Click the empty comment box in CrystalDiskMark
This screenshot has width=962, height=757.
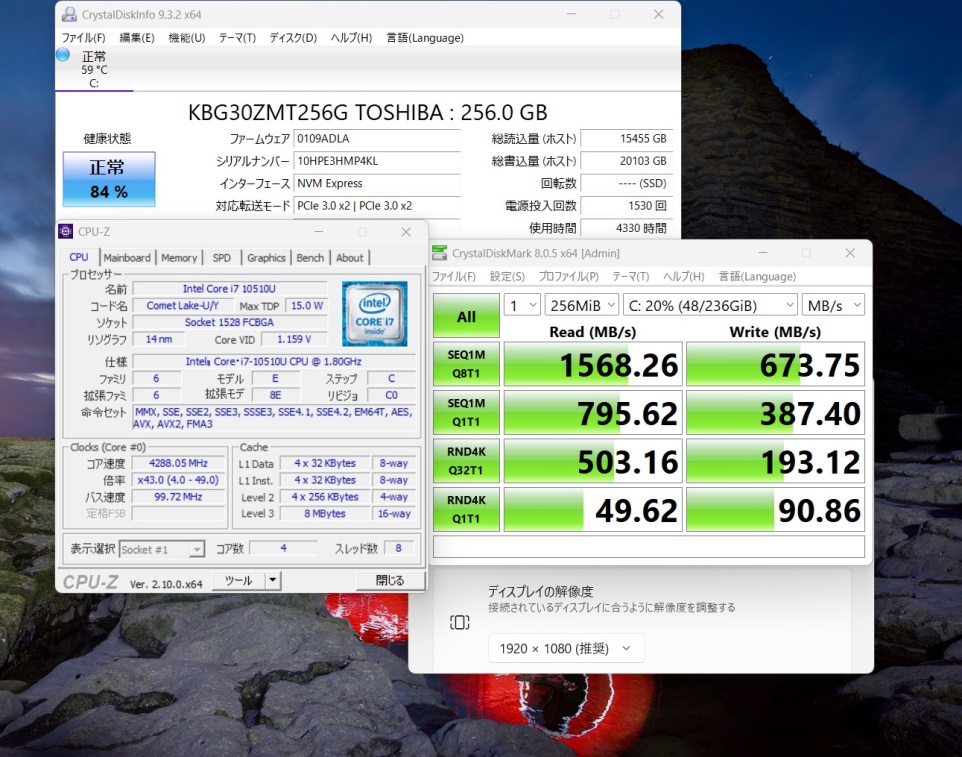pos(648,547)
